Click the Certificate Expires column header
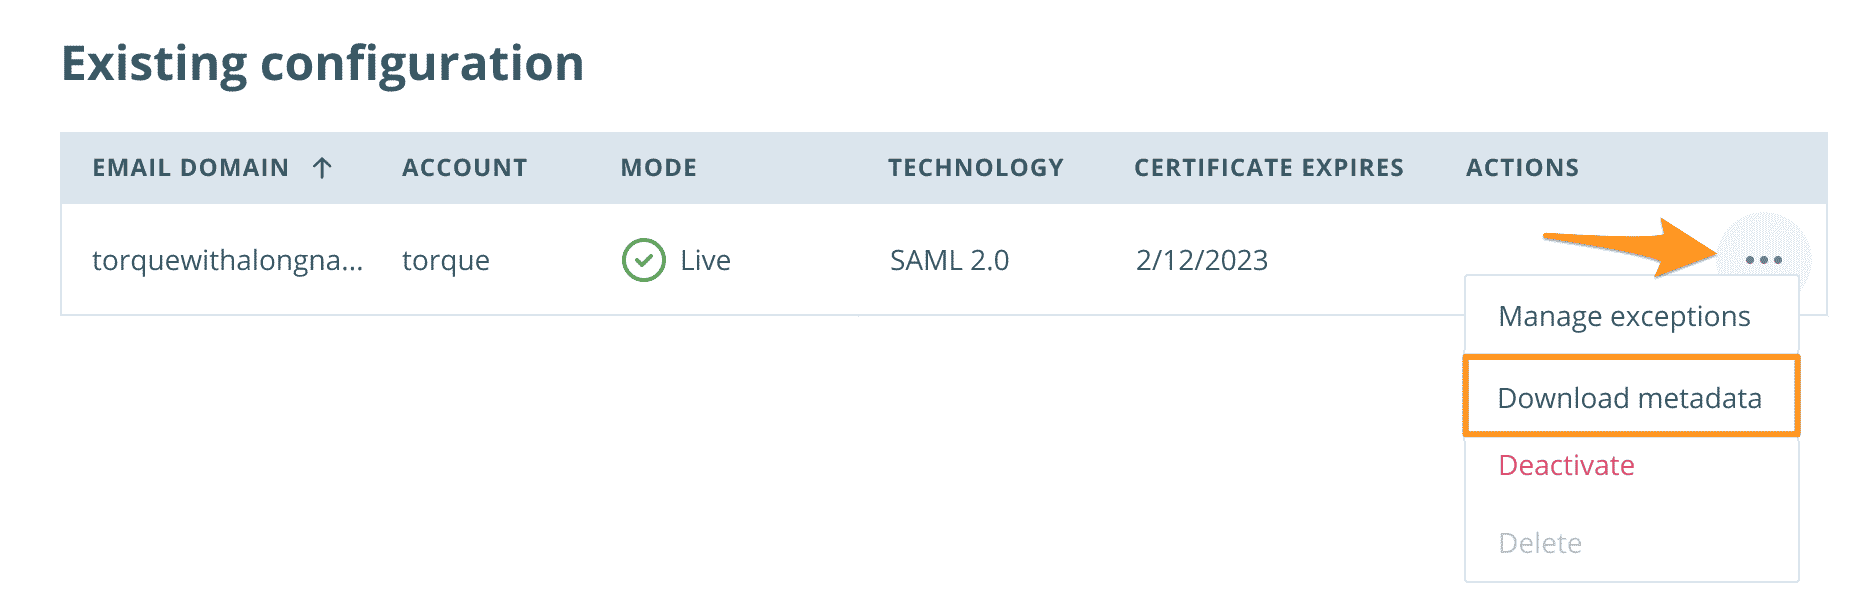This screenshot has height=602, width=1860. pyautogui.click(x=1268, y=168)
